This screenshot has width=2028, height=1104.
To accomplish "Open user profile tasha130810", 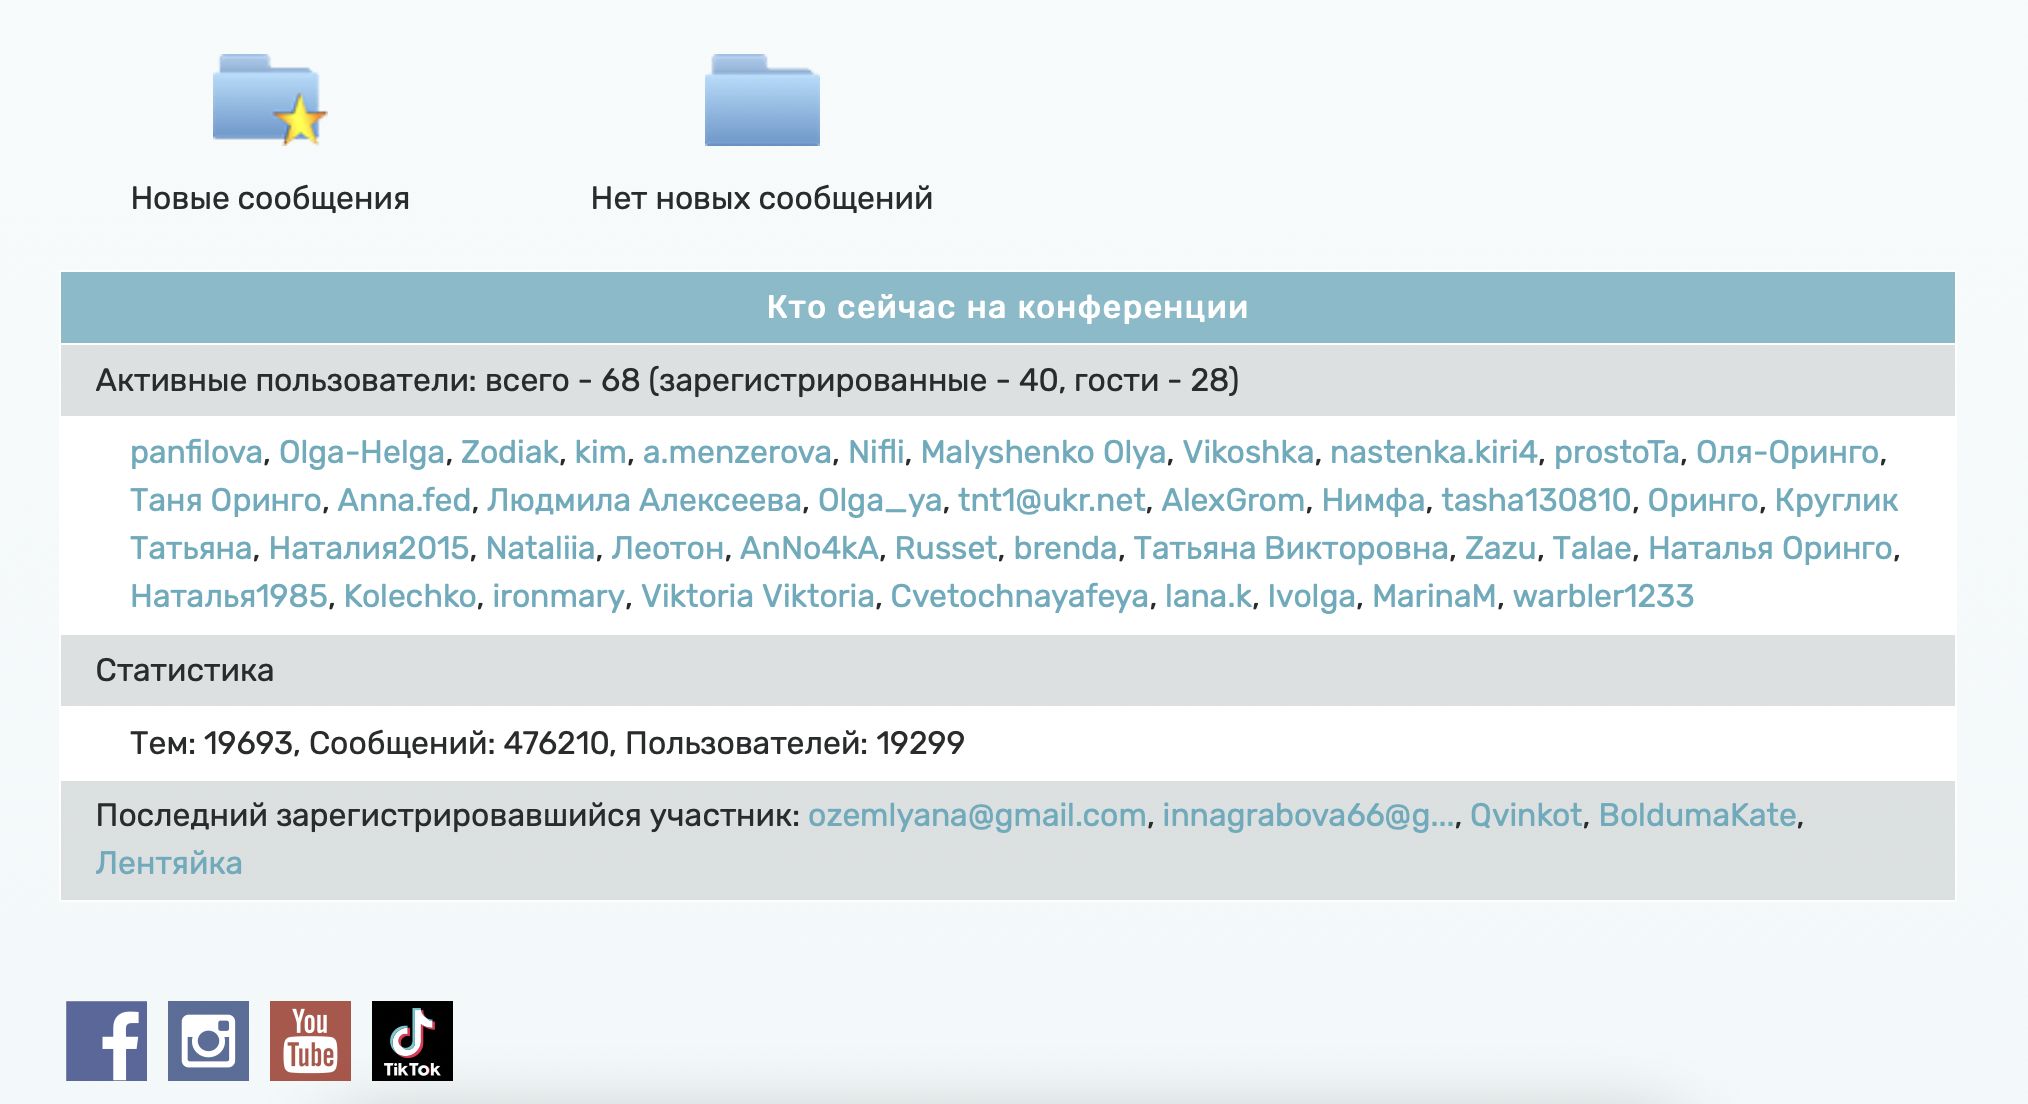I will 1536,500.
